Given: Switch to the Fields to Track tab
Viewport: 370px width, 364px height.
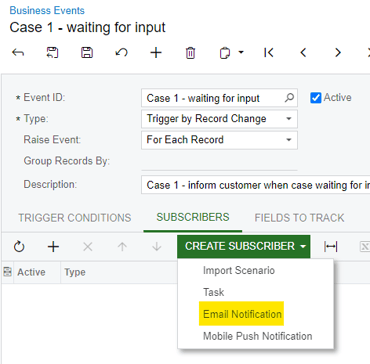Looking at the screenshot, I should [299, 218].
